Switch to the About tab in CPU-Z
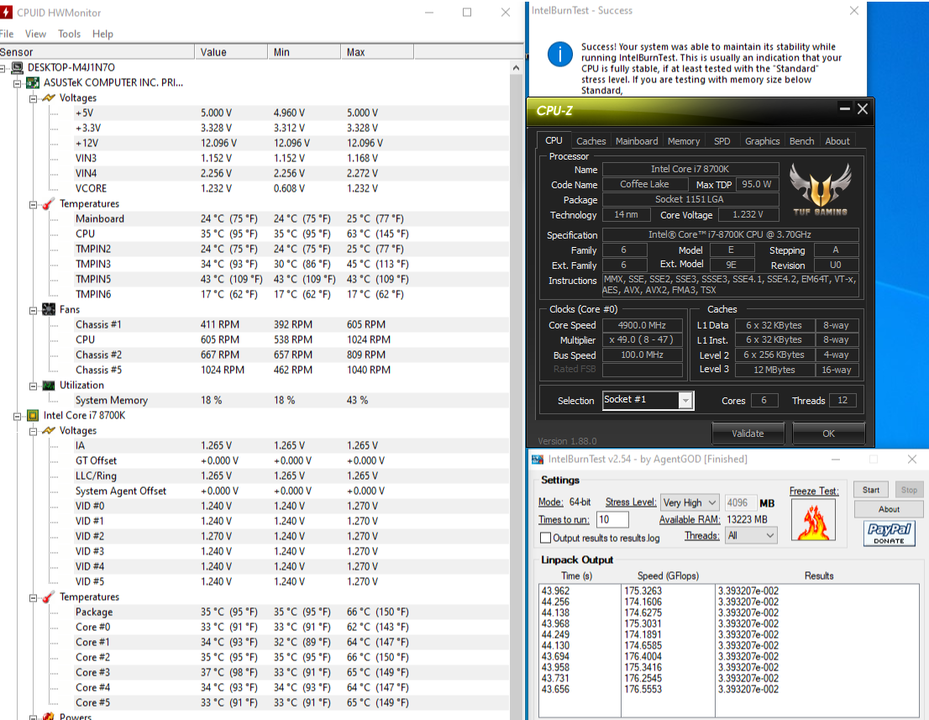This screenshot has width=929, height=720. [837, 141]
